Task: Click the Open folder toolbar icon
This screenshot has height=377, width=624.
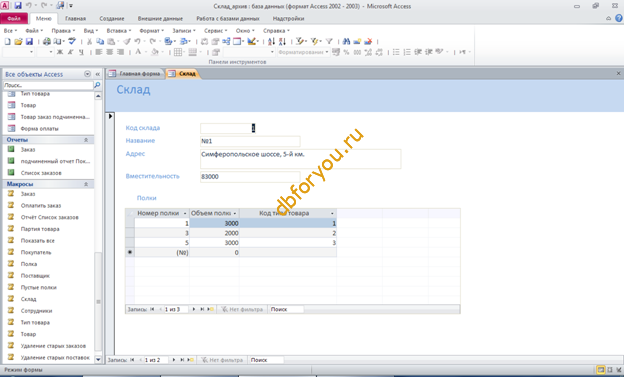Action: click(x=18, y=41)
